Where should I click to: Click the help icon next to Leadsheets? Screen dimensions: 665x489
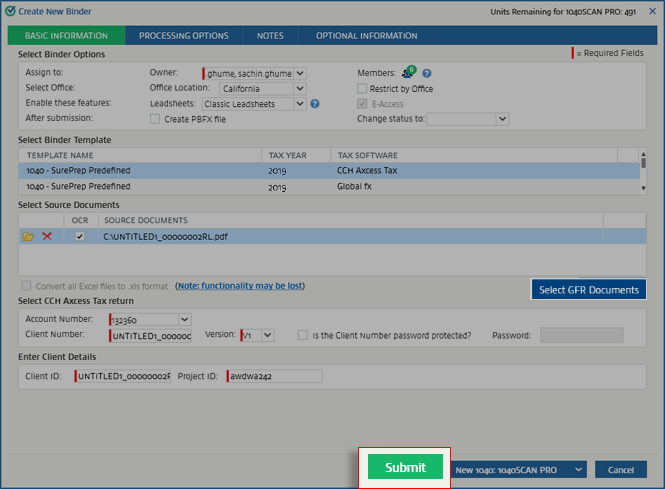315,103
